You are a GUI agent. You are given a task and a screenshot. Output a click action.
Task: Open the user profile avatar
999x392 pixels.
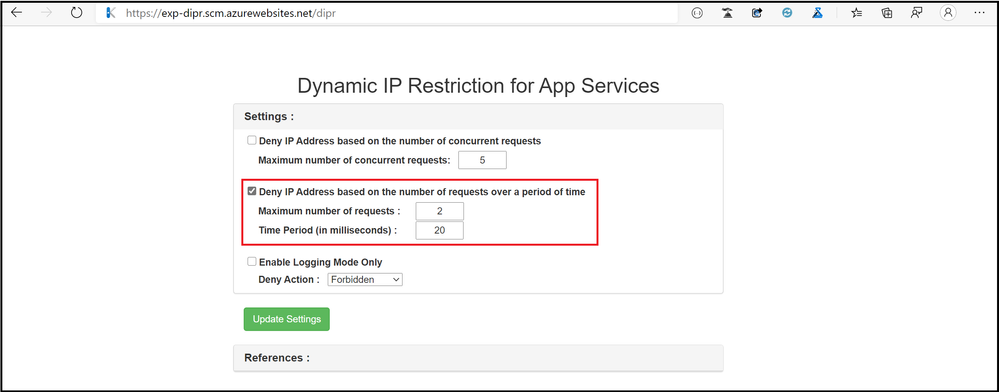(x=949, y=13)
